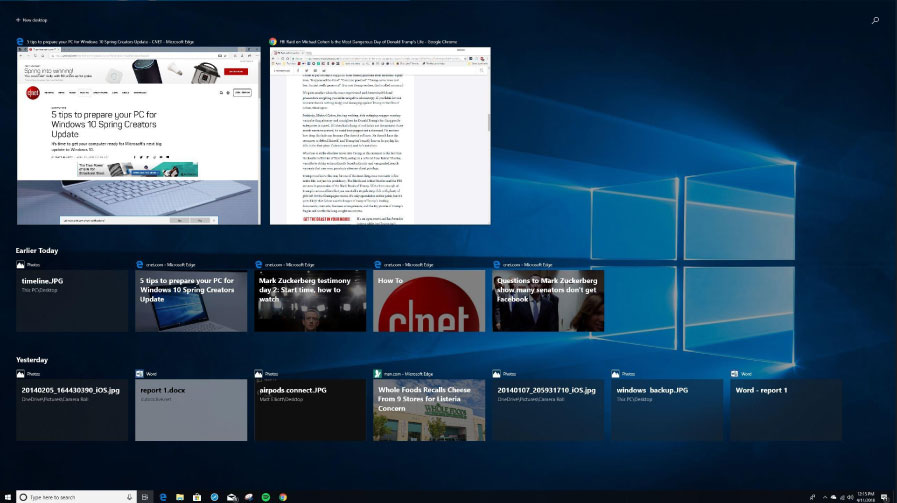Open Whole Foods Recalls Cheese activity card
This screenshot has width=897, height=503.
pos(429,410)
